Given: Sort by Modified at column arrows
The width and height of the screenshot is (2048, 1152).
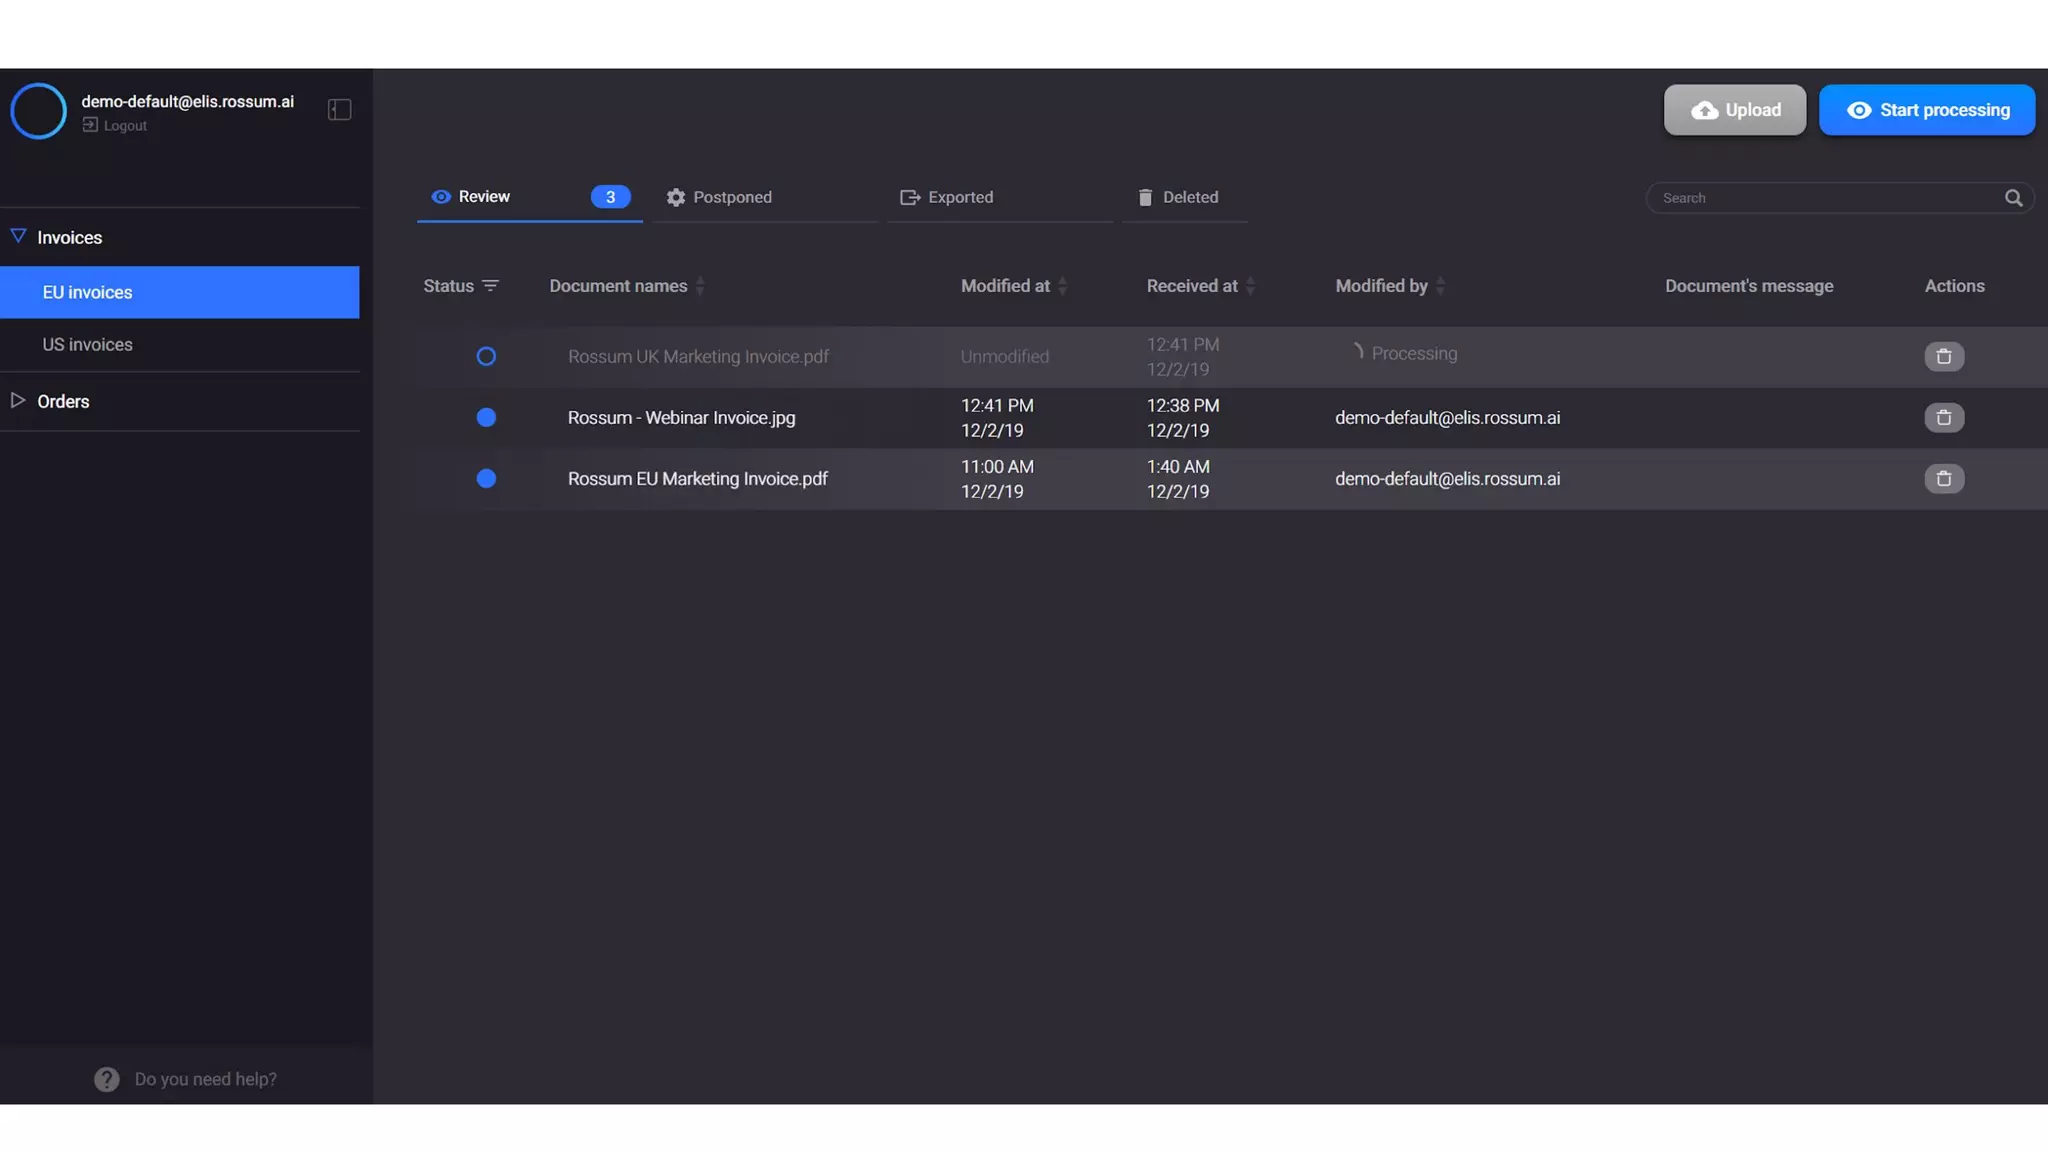Looking at the screenshot, I should (1062, 286).
